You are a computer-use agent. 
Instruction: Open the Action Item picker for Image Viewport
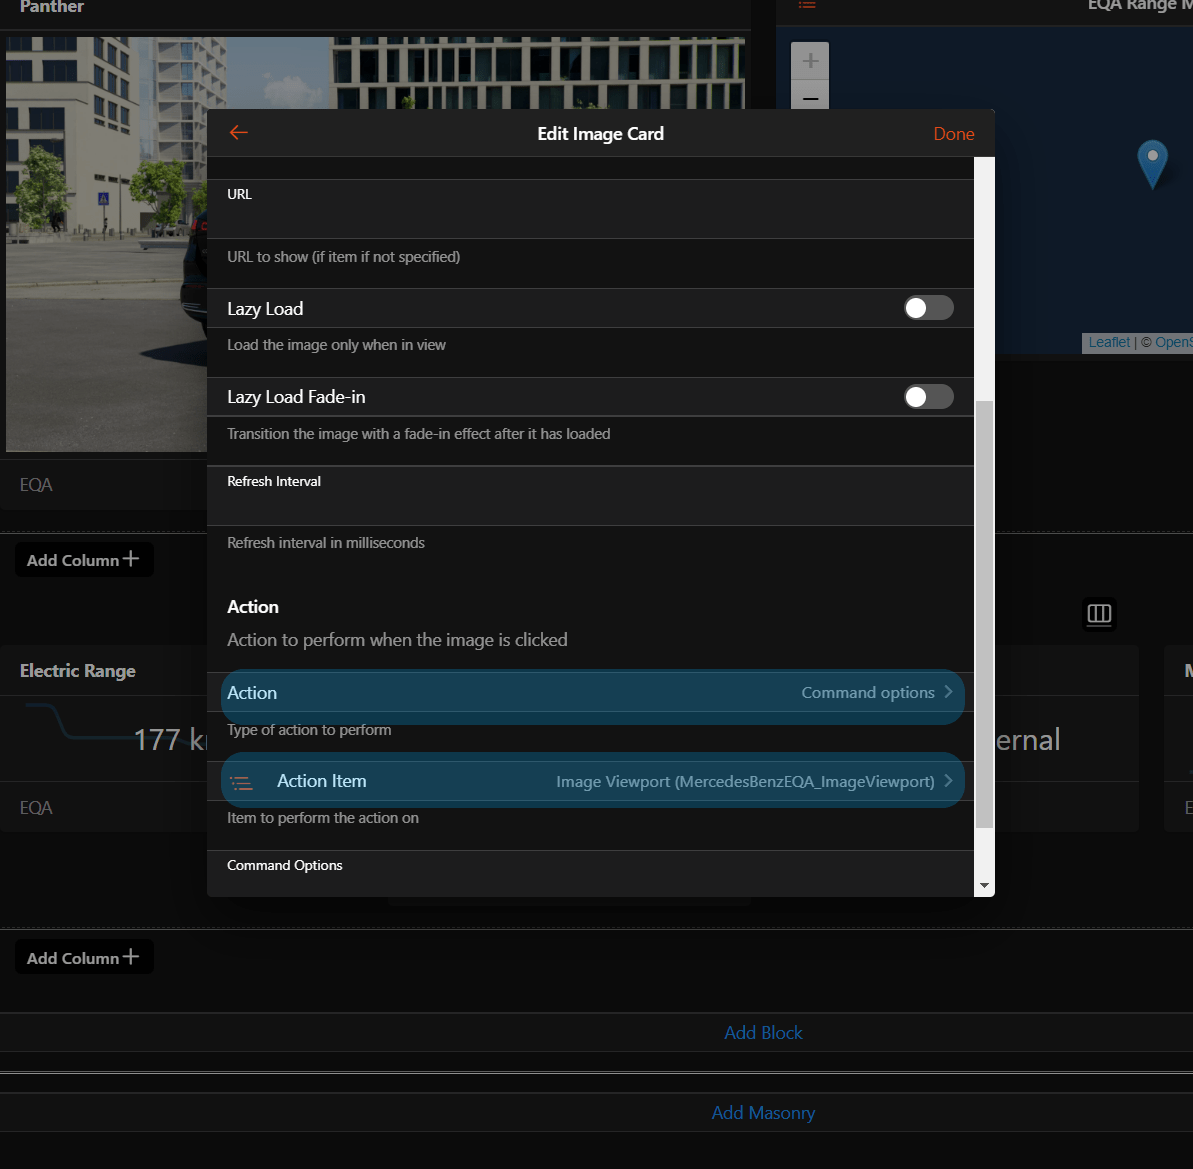(592, 781)
